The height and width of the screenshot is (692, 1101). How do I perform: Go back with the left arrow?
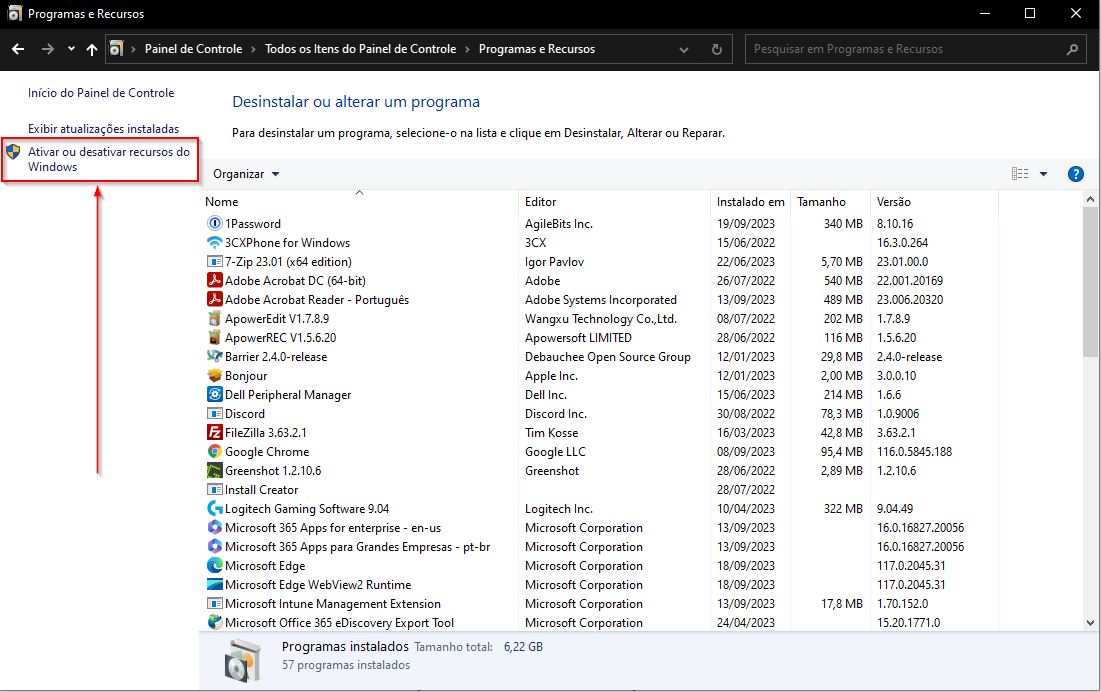point(18,49)
